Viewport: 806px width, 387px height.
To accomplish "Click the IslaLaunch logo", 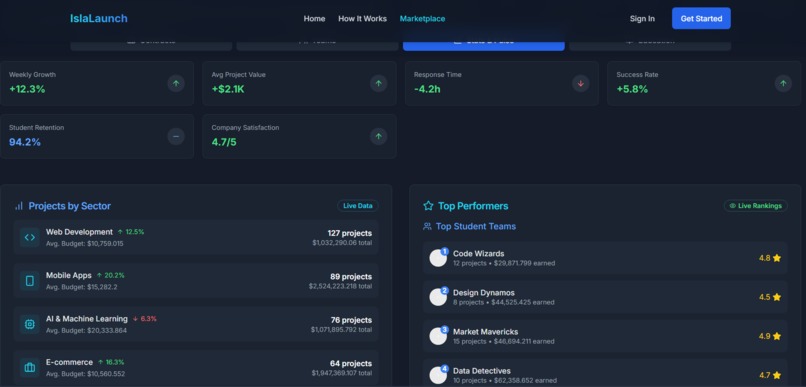I will click(x=99, y=19).
